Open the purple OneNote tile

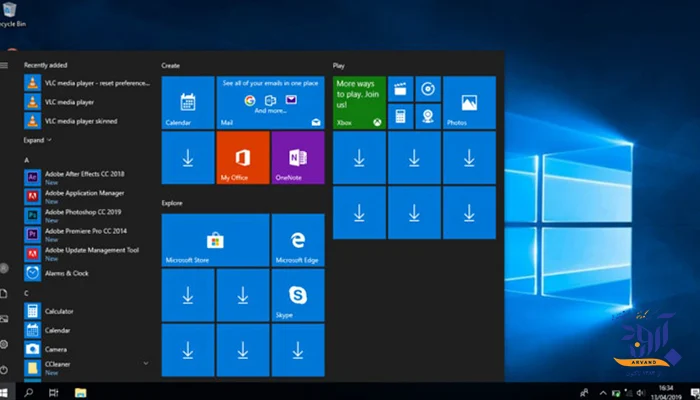click(x=298, y=158)
